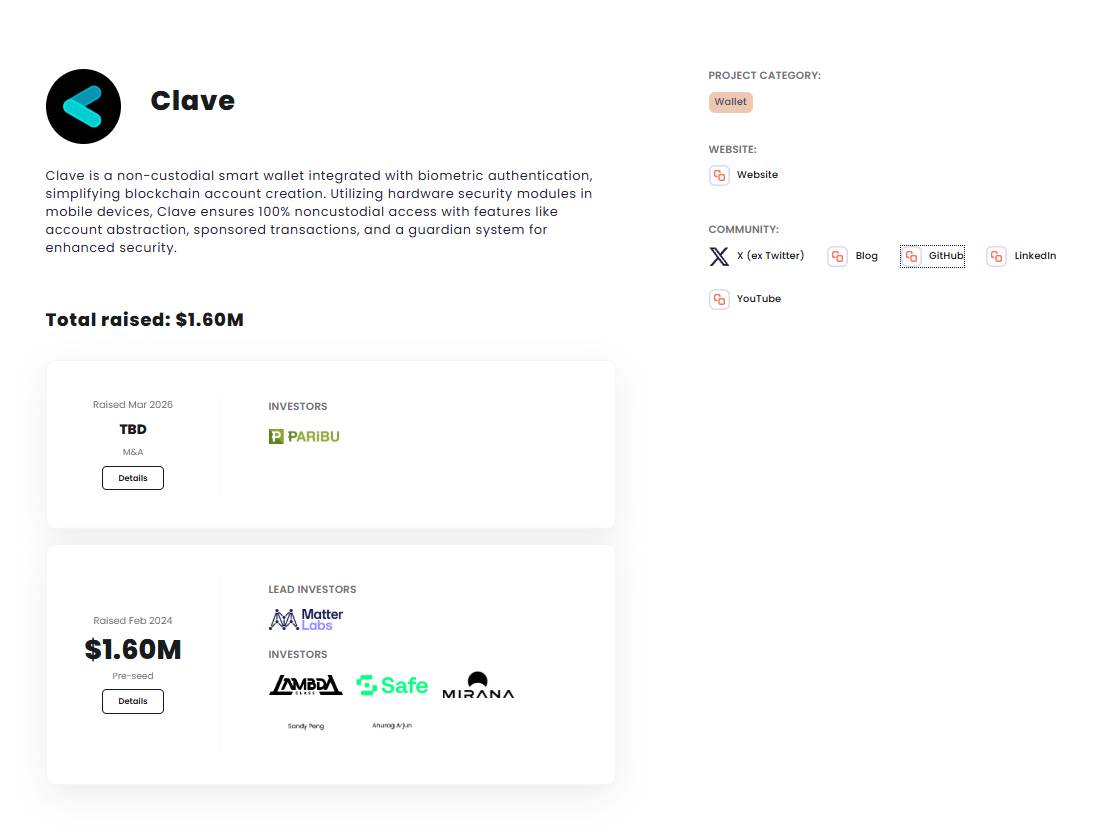
Task: Select the Clave project logo
Action: 83,106
